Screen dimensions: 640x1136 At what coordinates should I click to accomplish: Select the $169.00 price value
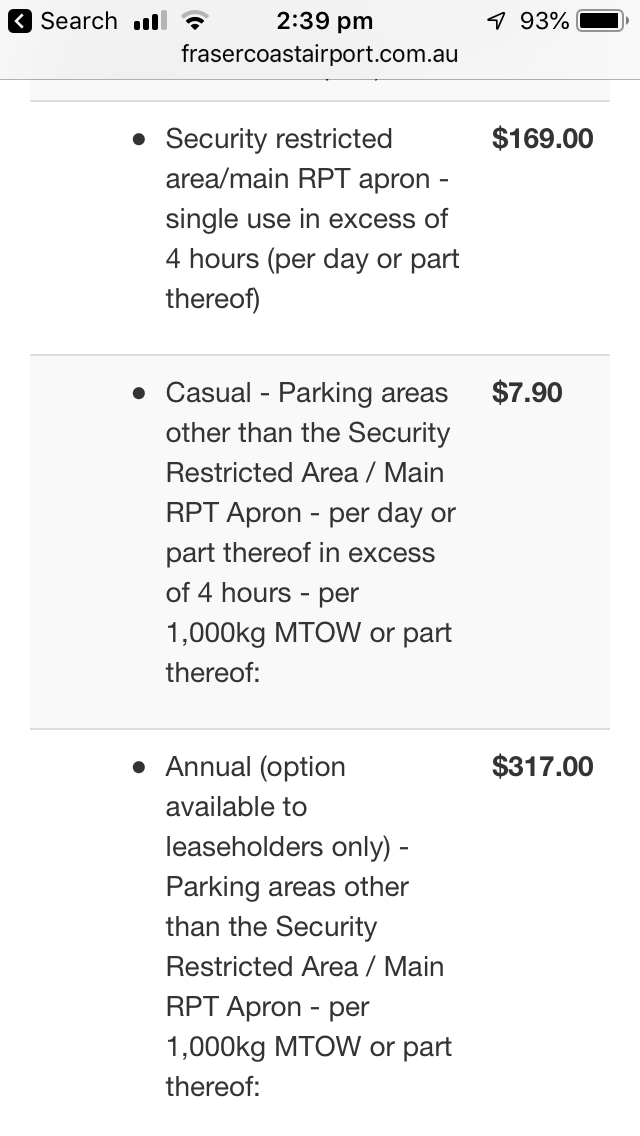(542, 138)
